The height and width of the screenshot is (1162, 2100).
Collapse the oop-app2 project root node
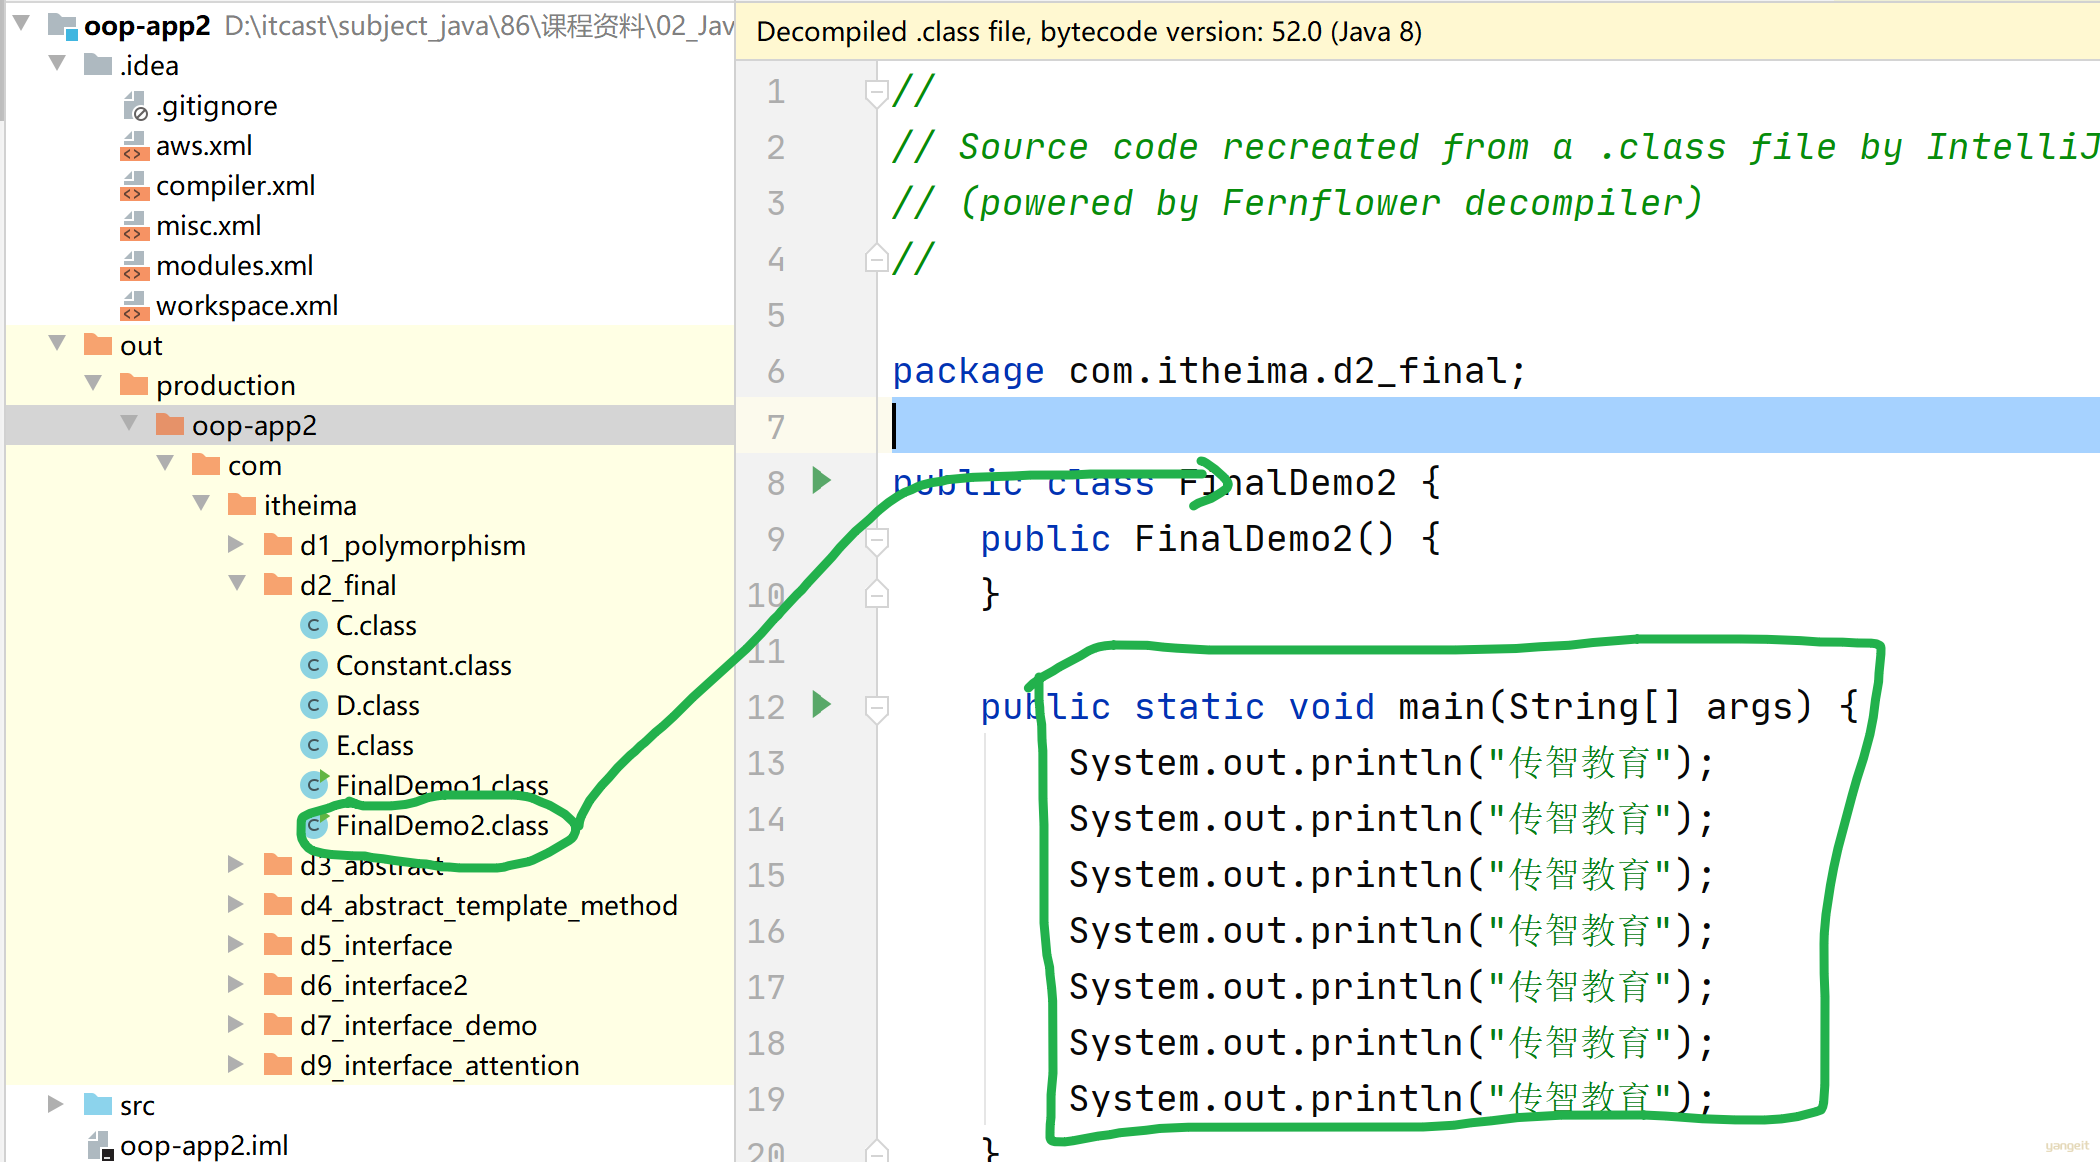click(x=21, y=22)
